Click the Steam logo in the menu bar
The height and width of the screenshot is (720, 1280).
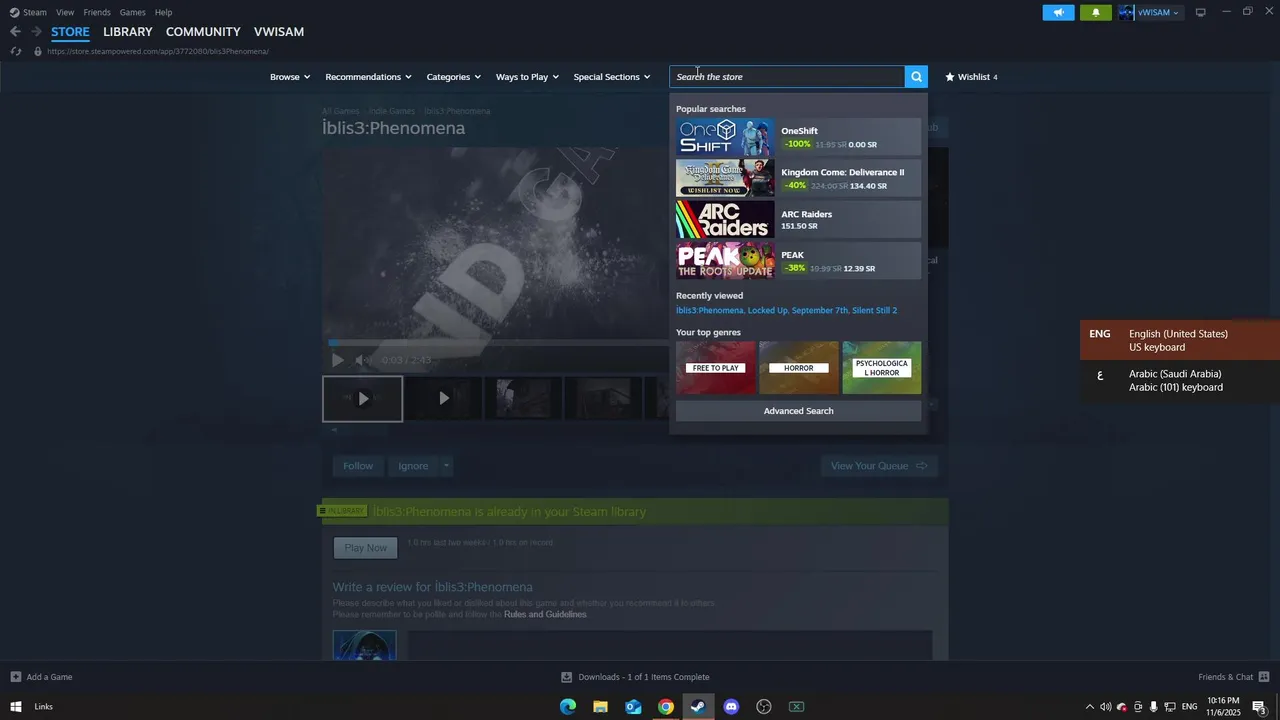coord(14,12)
